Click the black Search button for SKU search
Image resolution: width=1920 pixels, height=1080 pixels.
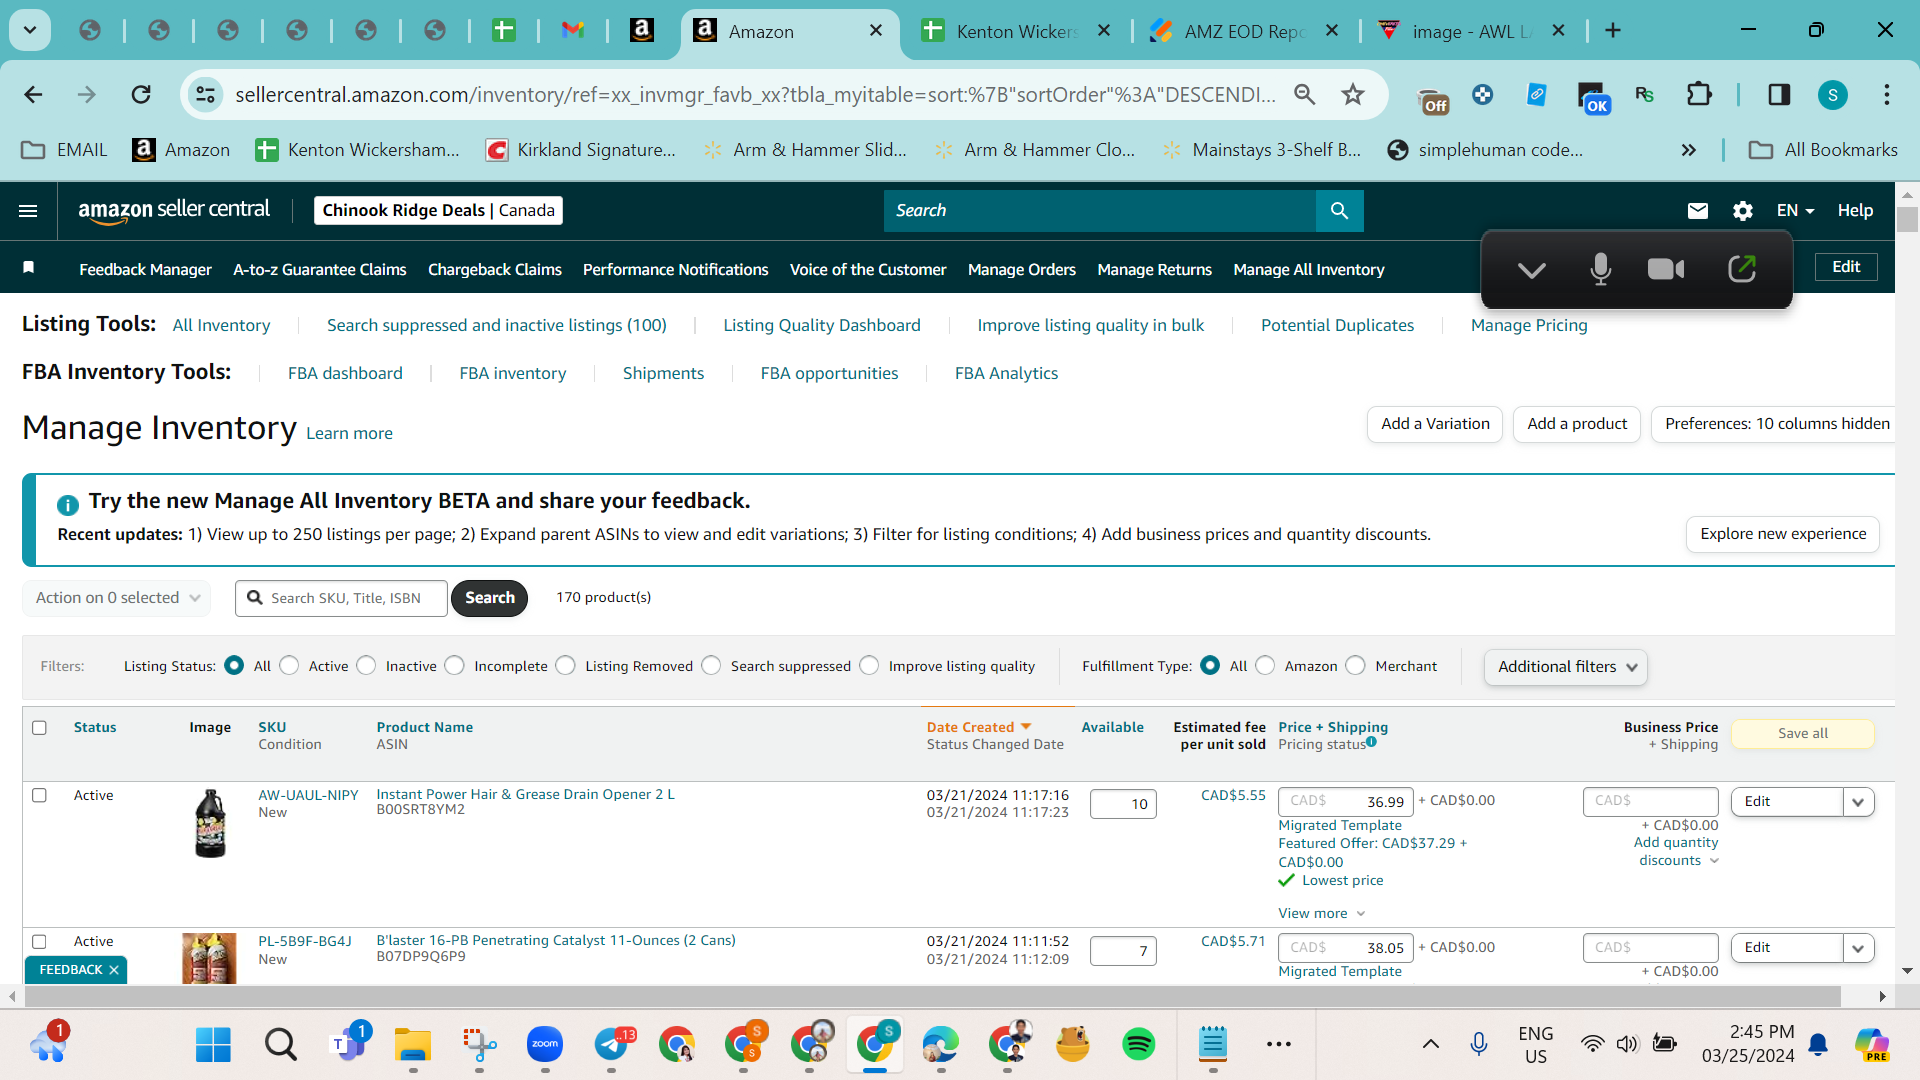tap(489, 598)
